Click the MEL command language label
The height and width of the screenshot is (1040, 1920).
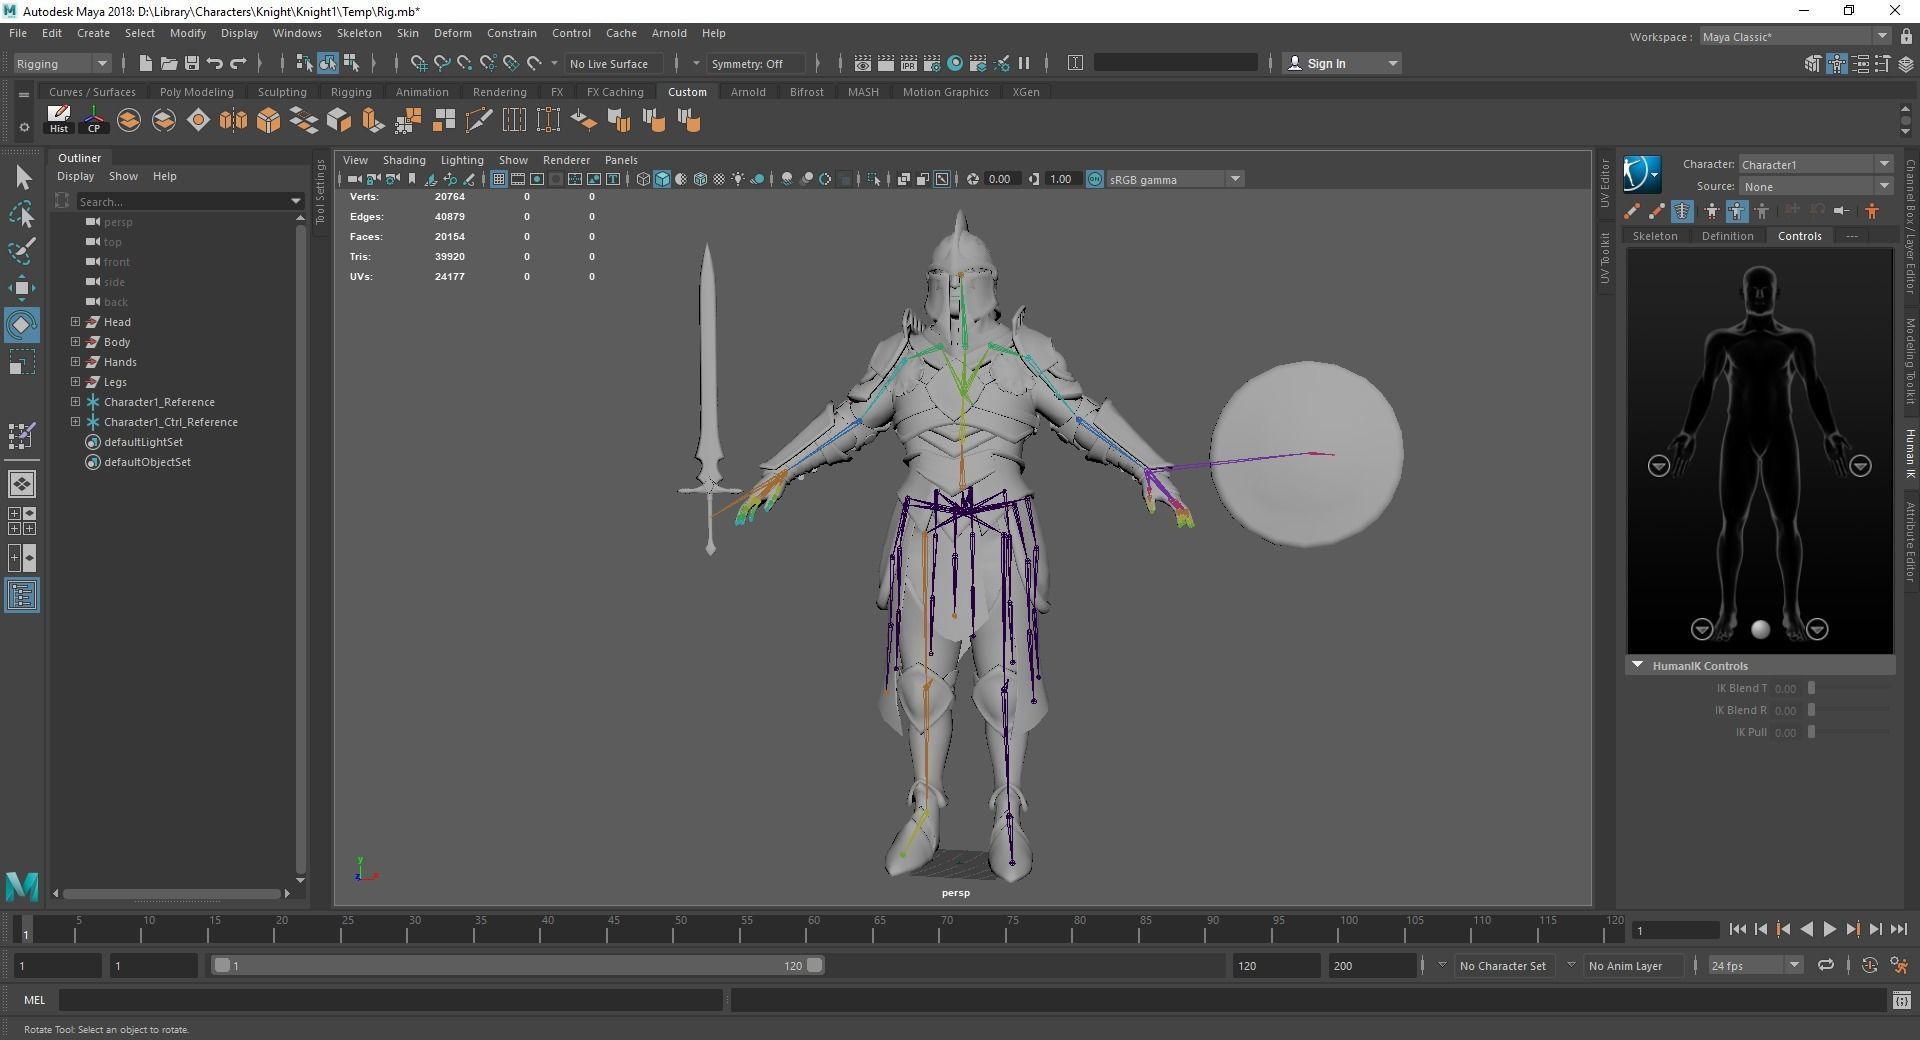pos(35,1000)
